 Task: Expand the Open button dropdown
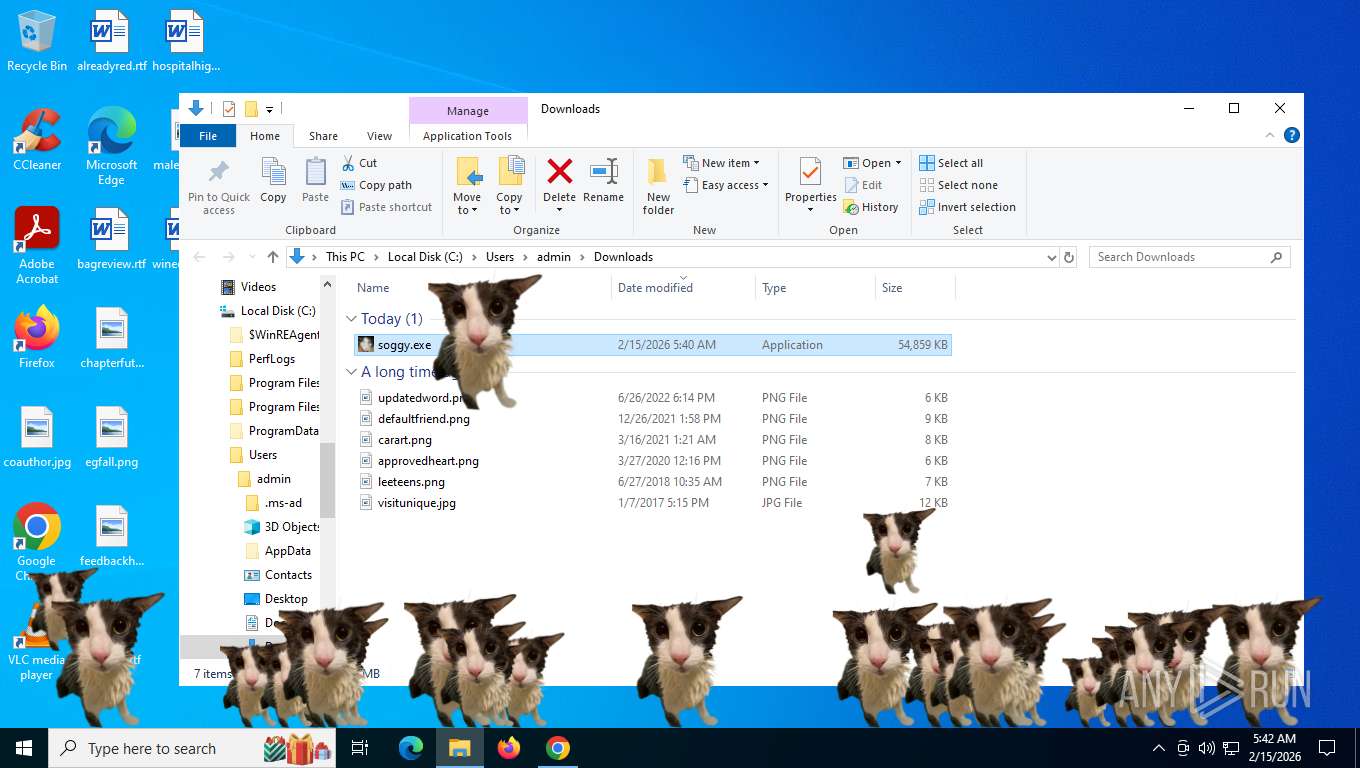898,163
